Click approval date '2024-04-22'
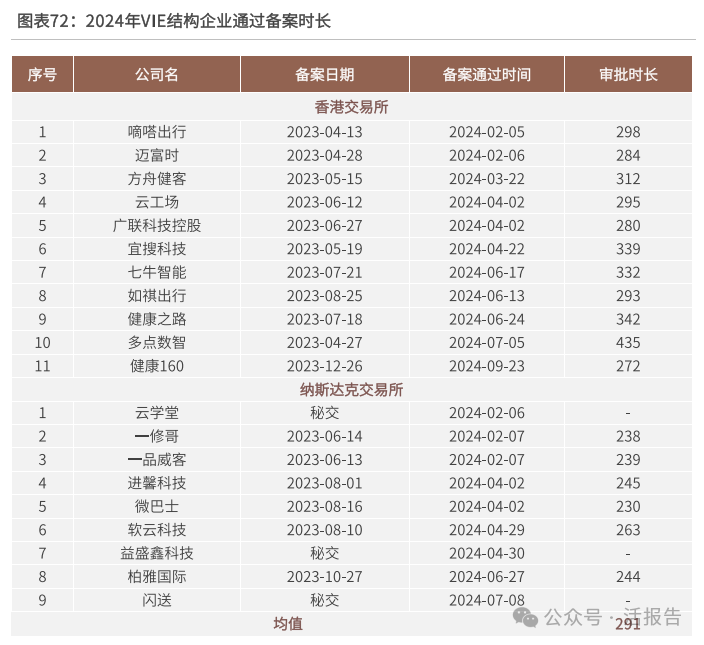This screenshot has width=704, height=645. click(x=487, y=249)
